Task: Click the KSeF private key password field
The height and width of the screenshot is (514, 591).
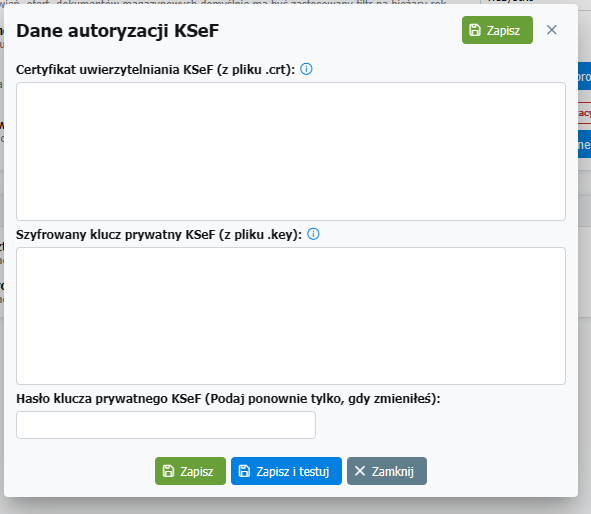Action: tap(166, 425)
